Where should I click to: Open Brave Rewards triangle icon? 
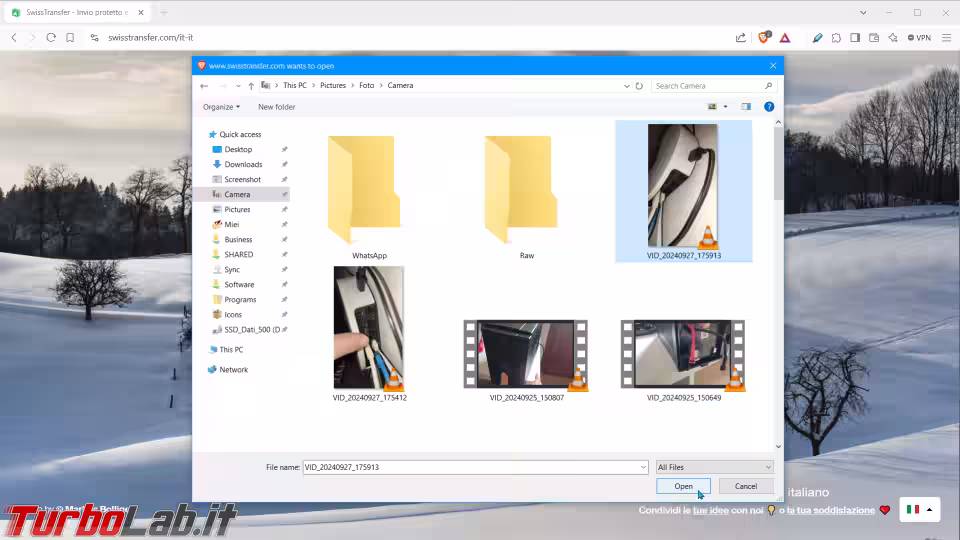[x=785, y=38]
